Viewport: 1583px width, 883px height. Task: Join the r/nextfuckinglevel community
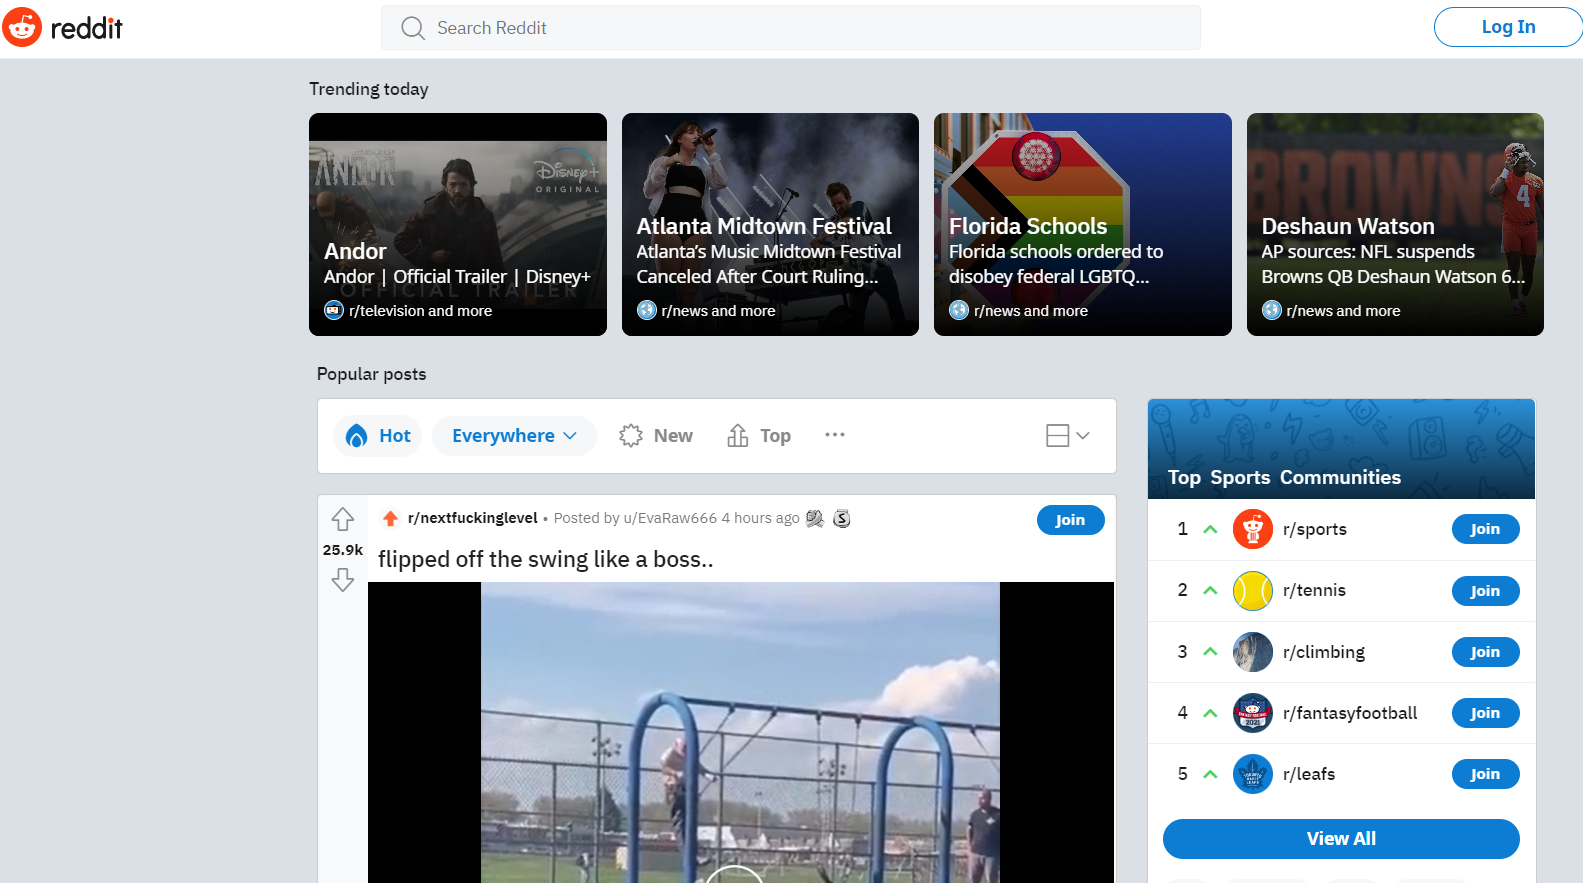(1070, 520)
